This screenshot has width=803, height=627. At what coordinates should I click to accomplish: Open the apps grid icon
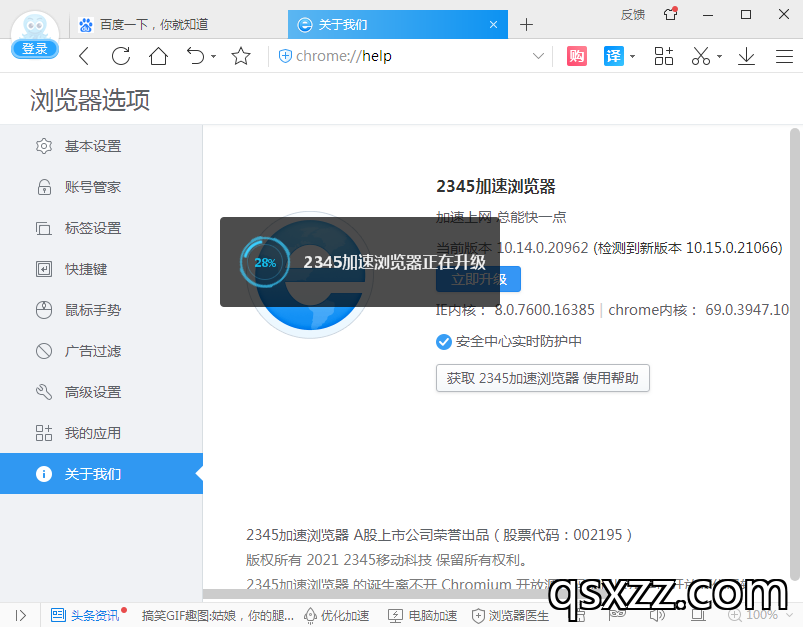click(x=664, y=56)
